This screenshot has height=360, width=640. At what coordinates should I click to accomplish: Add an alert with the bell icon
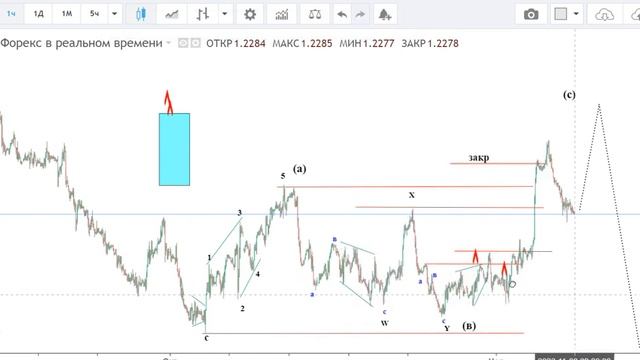click(x=384, y=15)
